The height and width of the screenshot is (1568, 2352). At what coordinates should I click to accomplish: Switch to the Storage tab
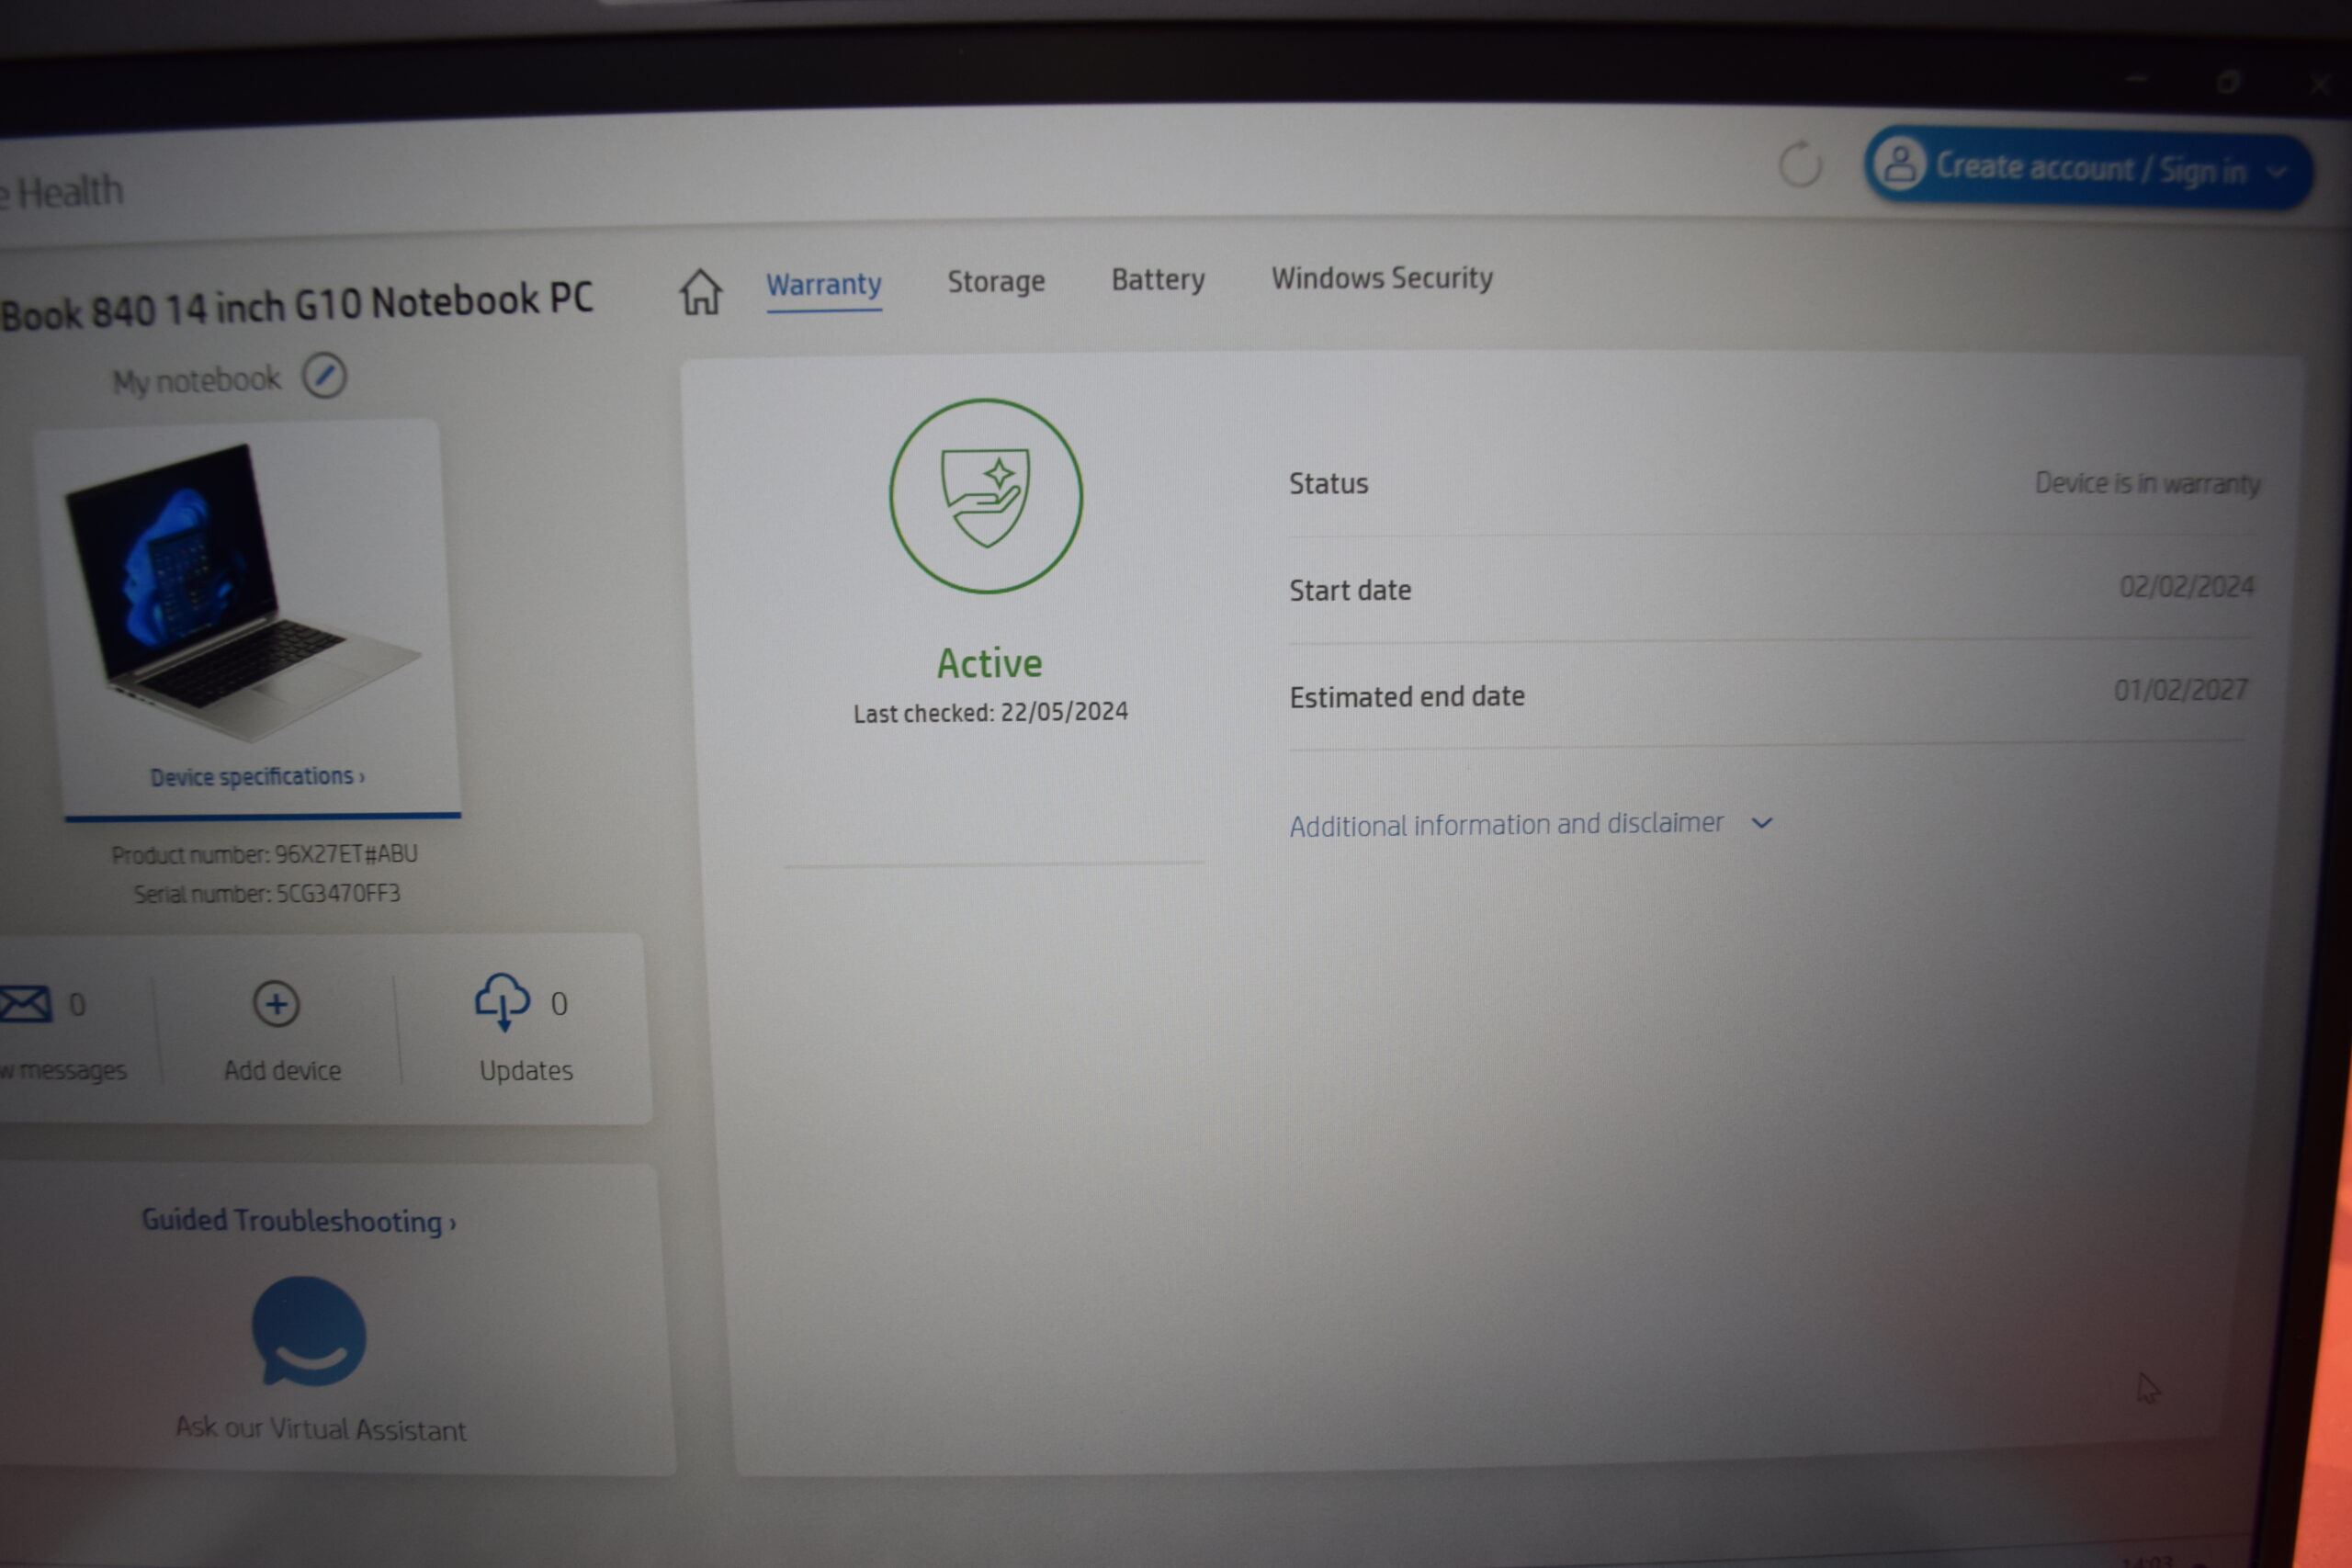pyautogui.click(x=996, y=282)
